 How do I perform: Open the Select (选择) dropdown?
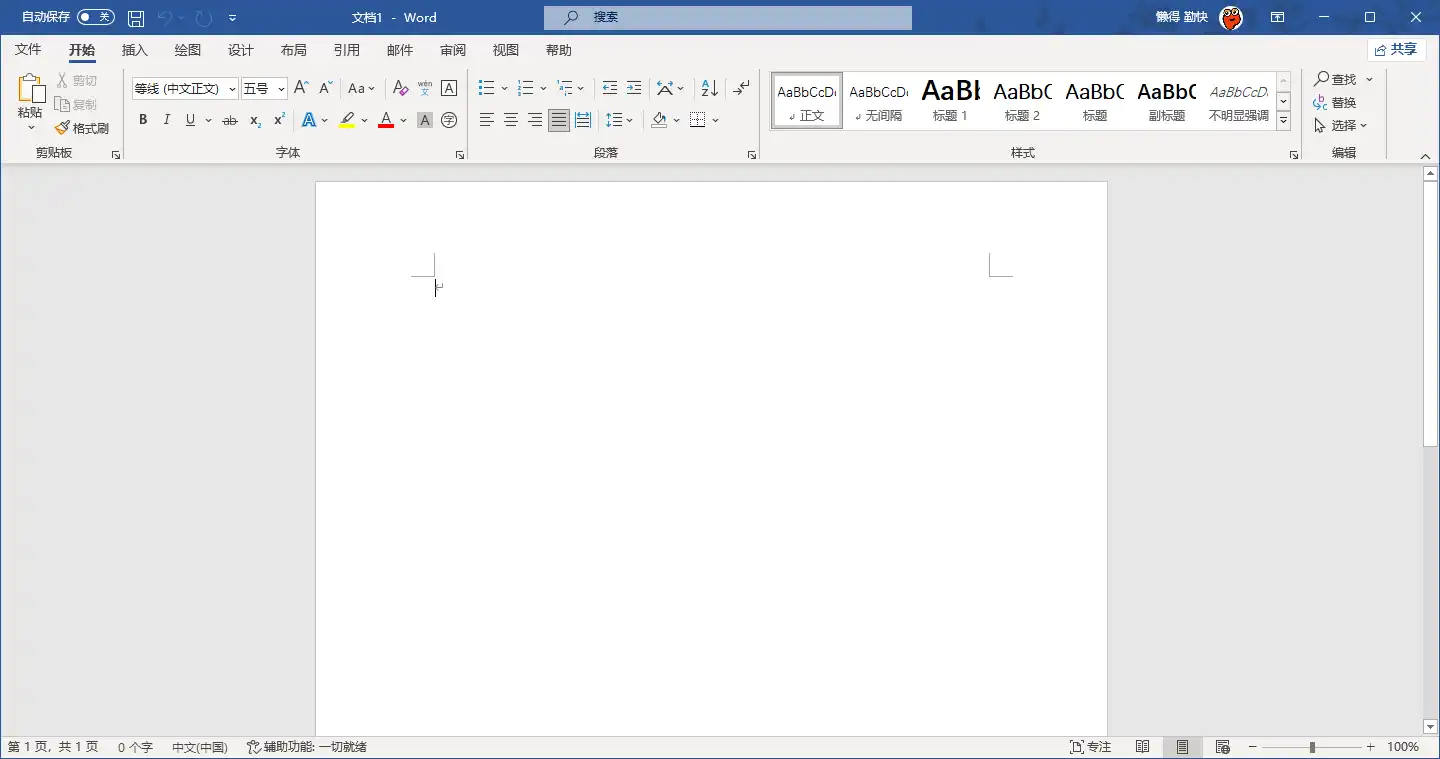1342,125
